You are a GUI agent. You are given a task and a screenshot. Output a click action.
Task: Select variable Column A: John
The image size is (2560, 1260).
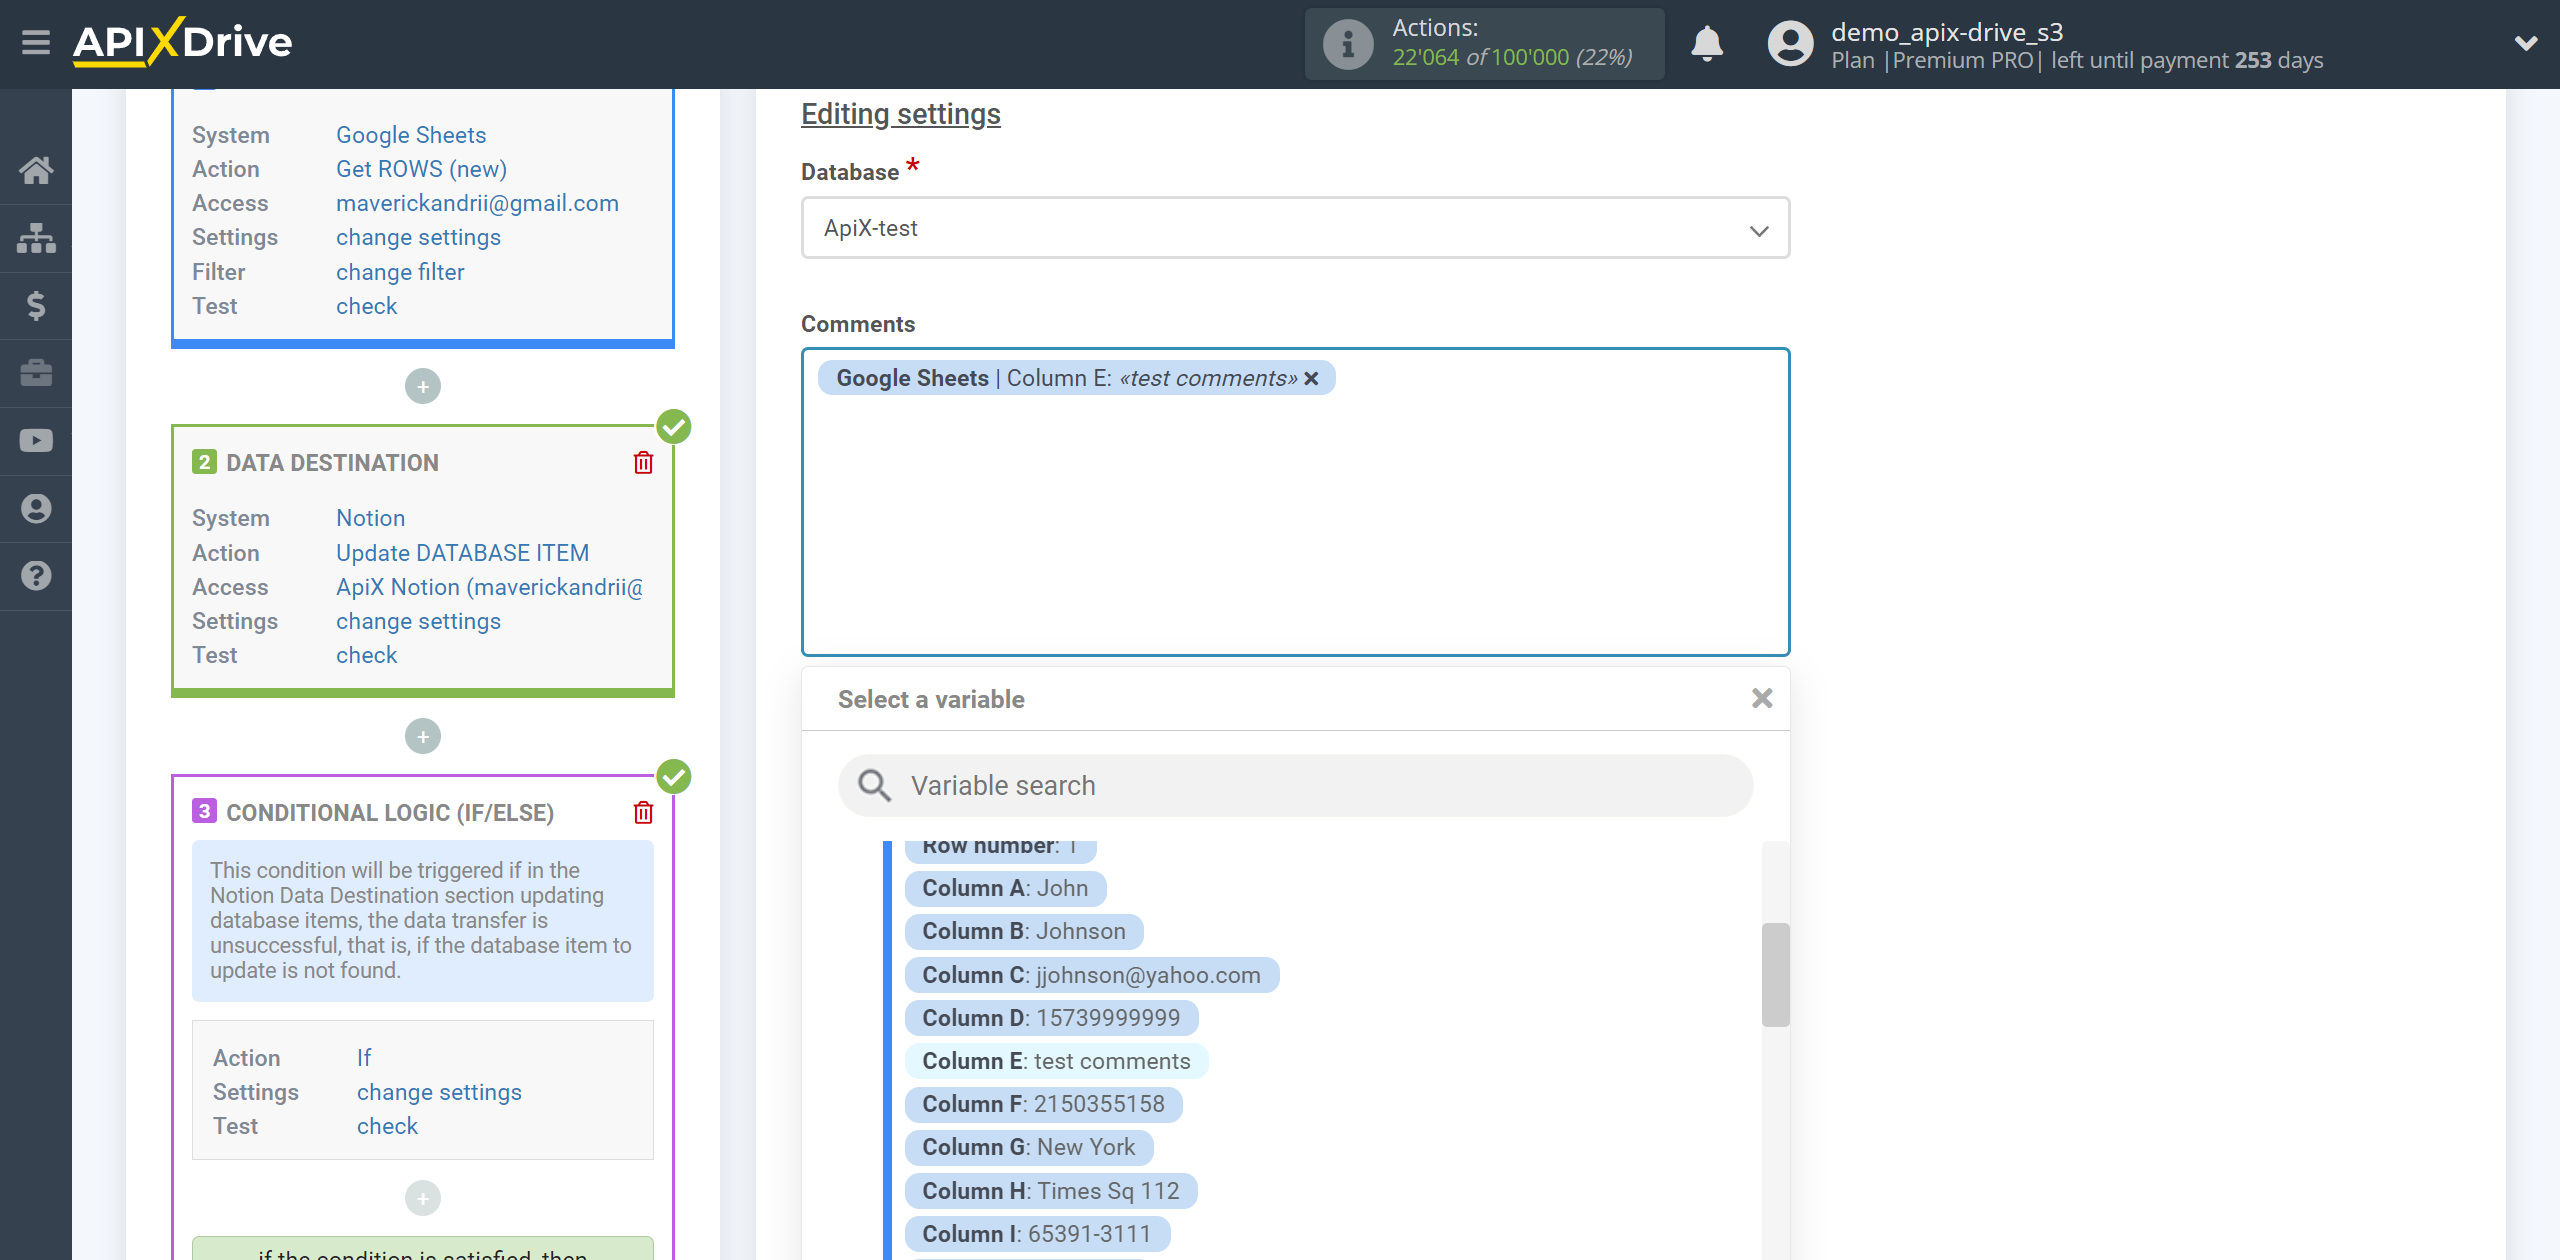tap(1005, 888)
